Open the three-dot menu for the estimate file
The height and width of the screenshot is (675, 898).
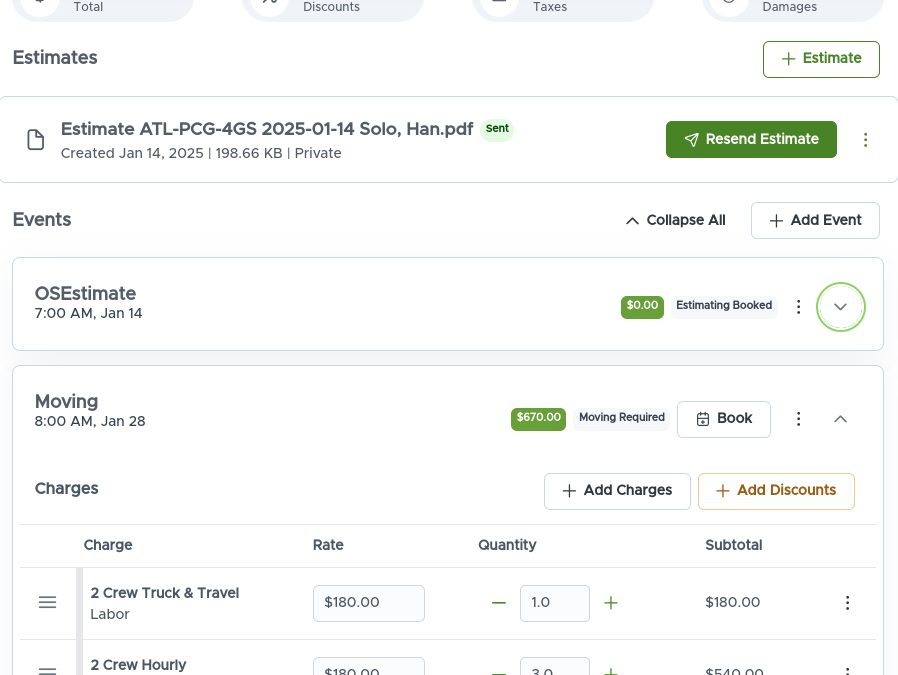866,139
